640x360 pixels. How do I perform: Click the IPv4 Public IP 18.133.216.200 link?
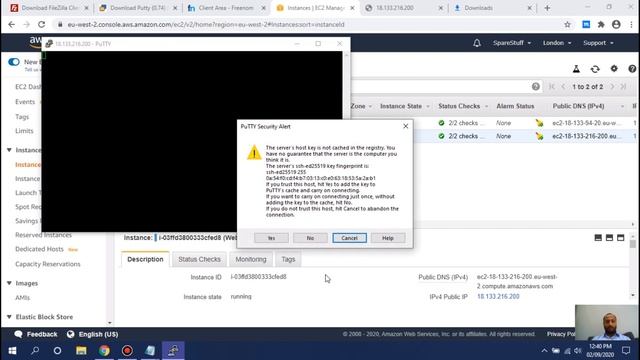click(498, 297)
